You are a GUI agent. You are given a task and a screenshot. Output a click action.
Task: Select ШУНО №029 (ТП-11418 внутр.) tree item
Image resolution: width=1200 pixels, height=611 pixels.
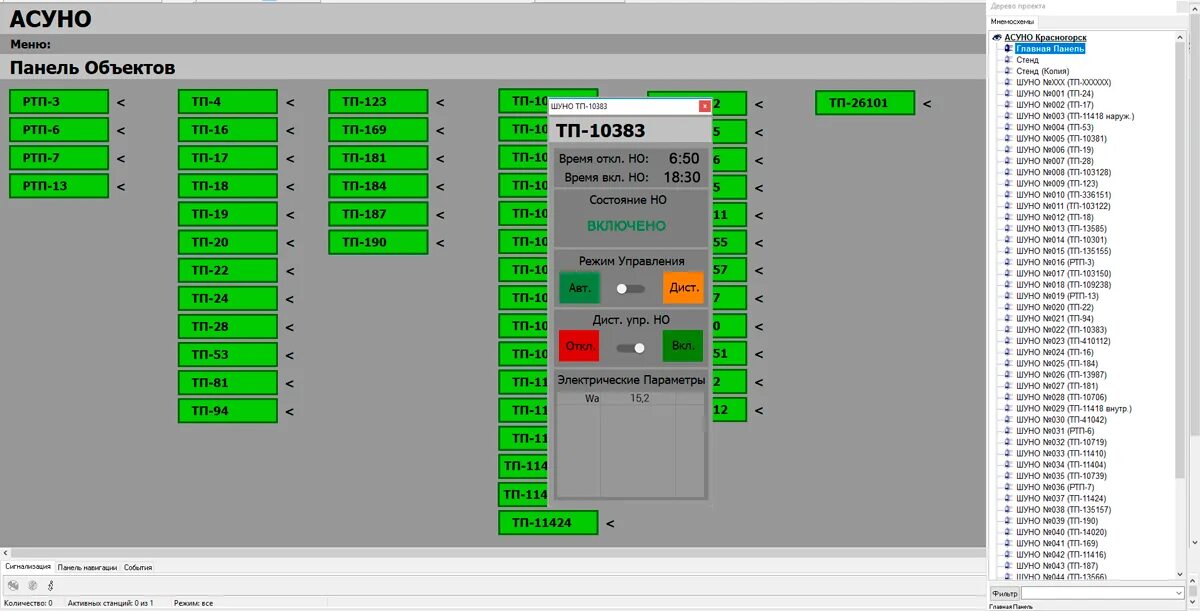pyautogui.click(x=1074, y=408)
